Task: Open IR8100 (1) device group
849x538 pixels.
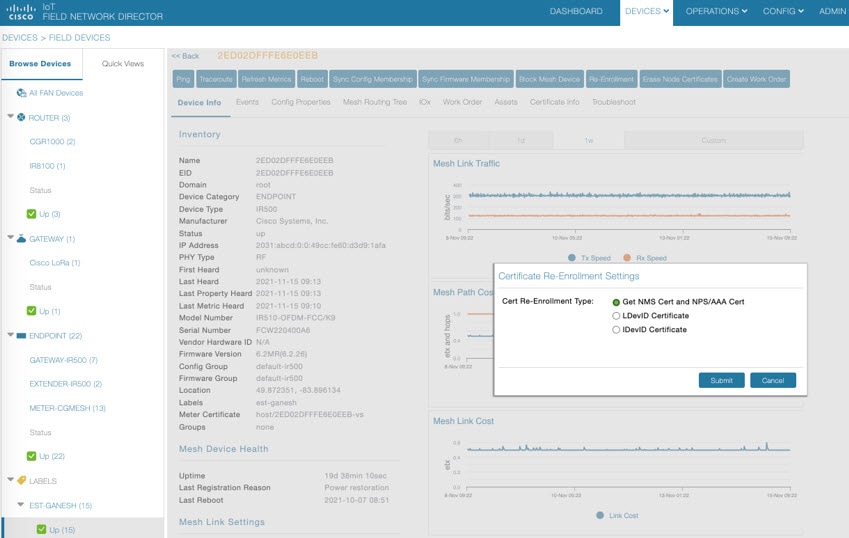Action: [x=47, y=166]
